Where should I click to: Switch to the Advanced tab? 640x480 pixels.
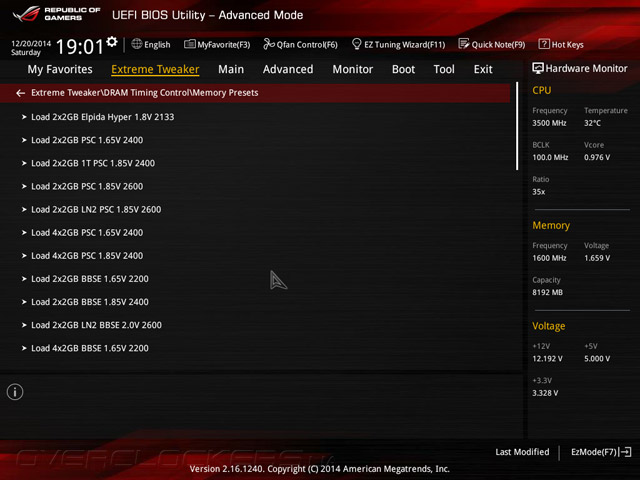coord(288,69)
